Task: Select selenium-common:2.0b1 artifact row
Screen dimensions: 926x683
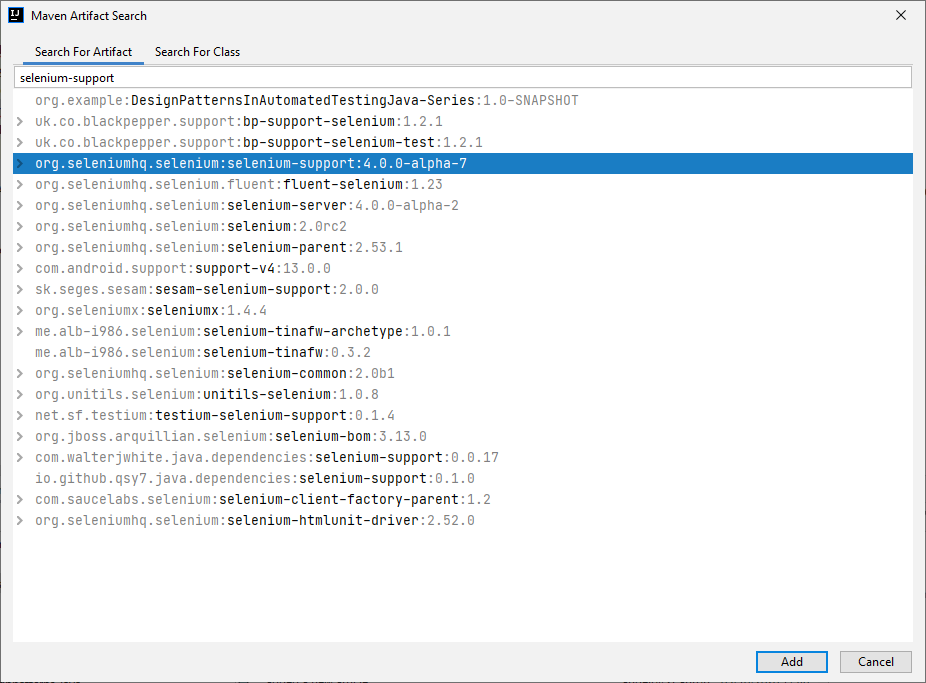Action: tap(463, 374)
